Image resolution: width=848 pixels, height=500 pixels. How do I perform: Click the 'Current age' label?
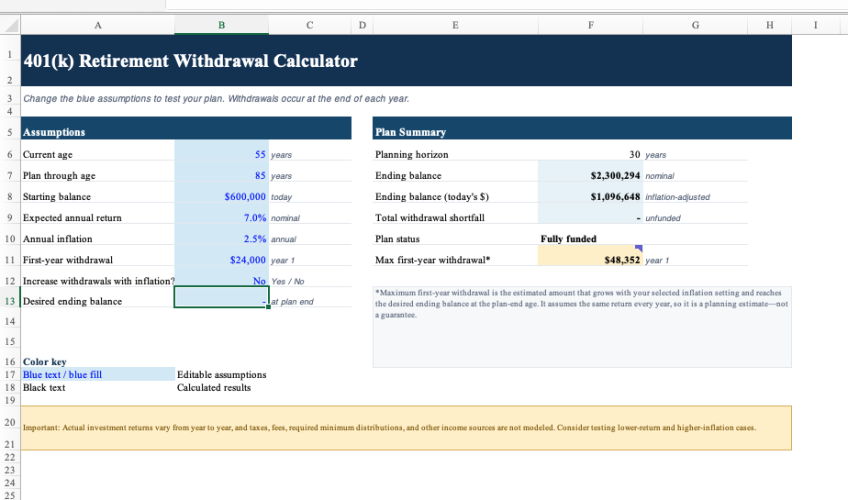(x=48, y=155)
